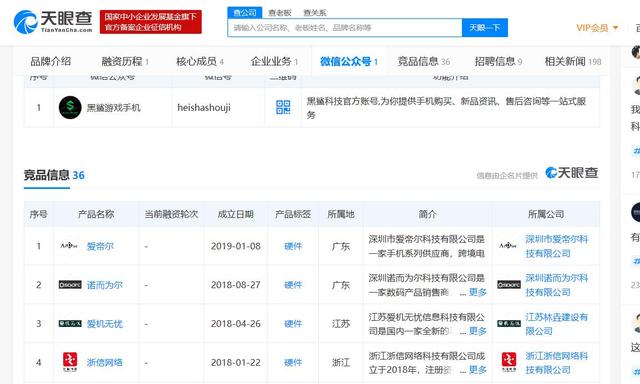
Task: Click 硬件 tag in 爱帝尔 row
Action: [293, 246]
